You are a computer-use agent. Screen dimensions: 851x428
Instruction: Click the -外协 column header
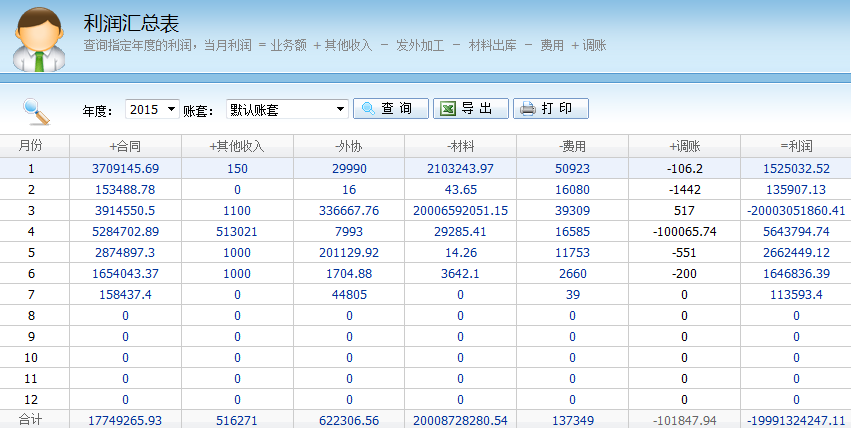point(348,146)
